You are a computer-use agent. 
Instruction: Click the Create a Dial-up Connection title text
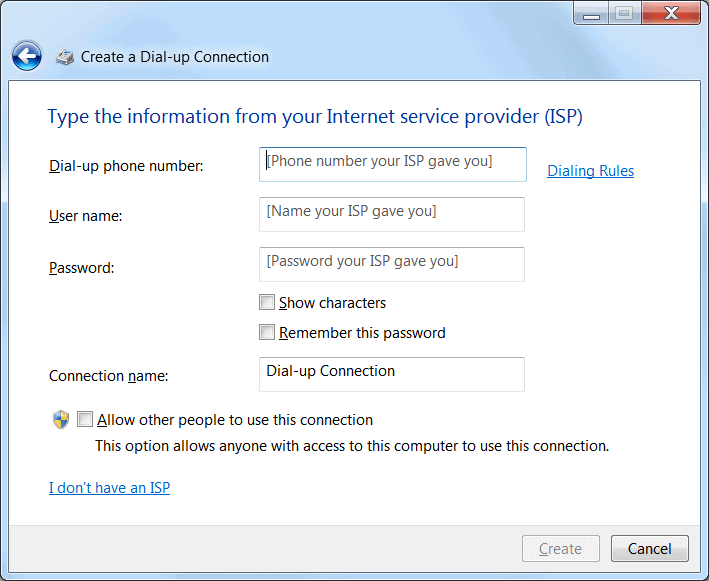175,57
